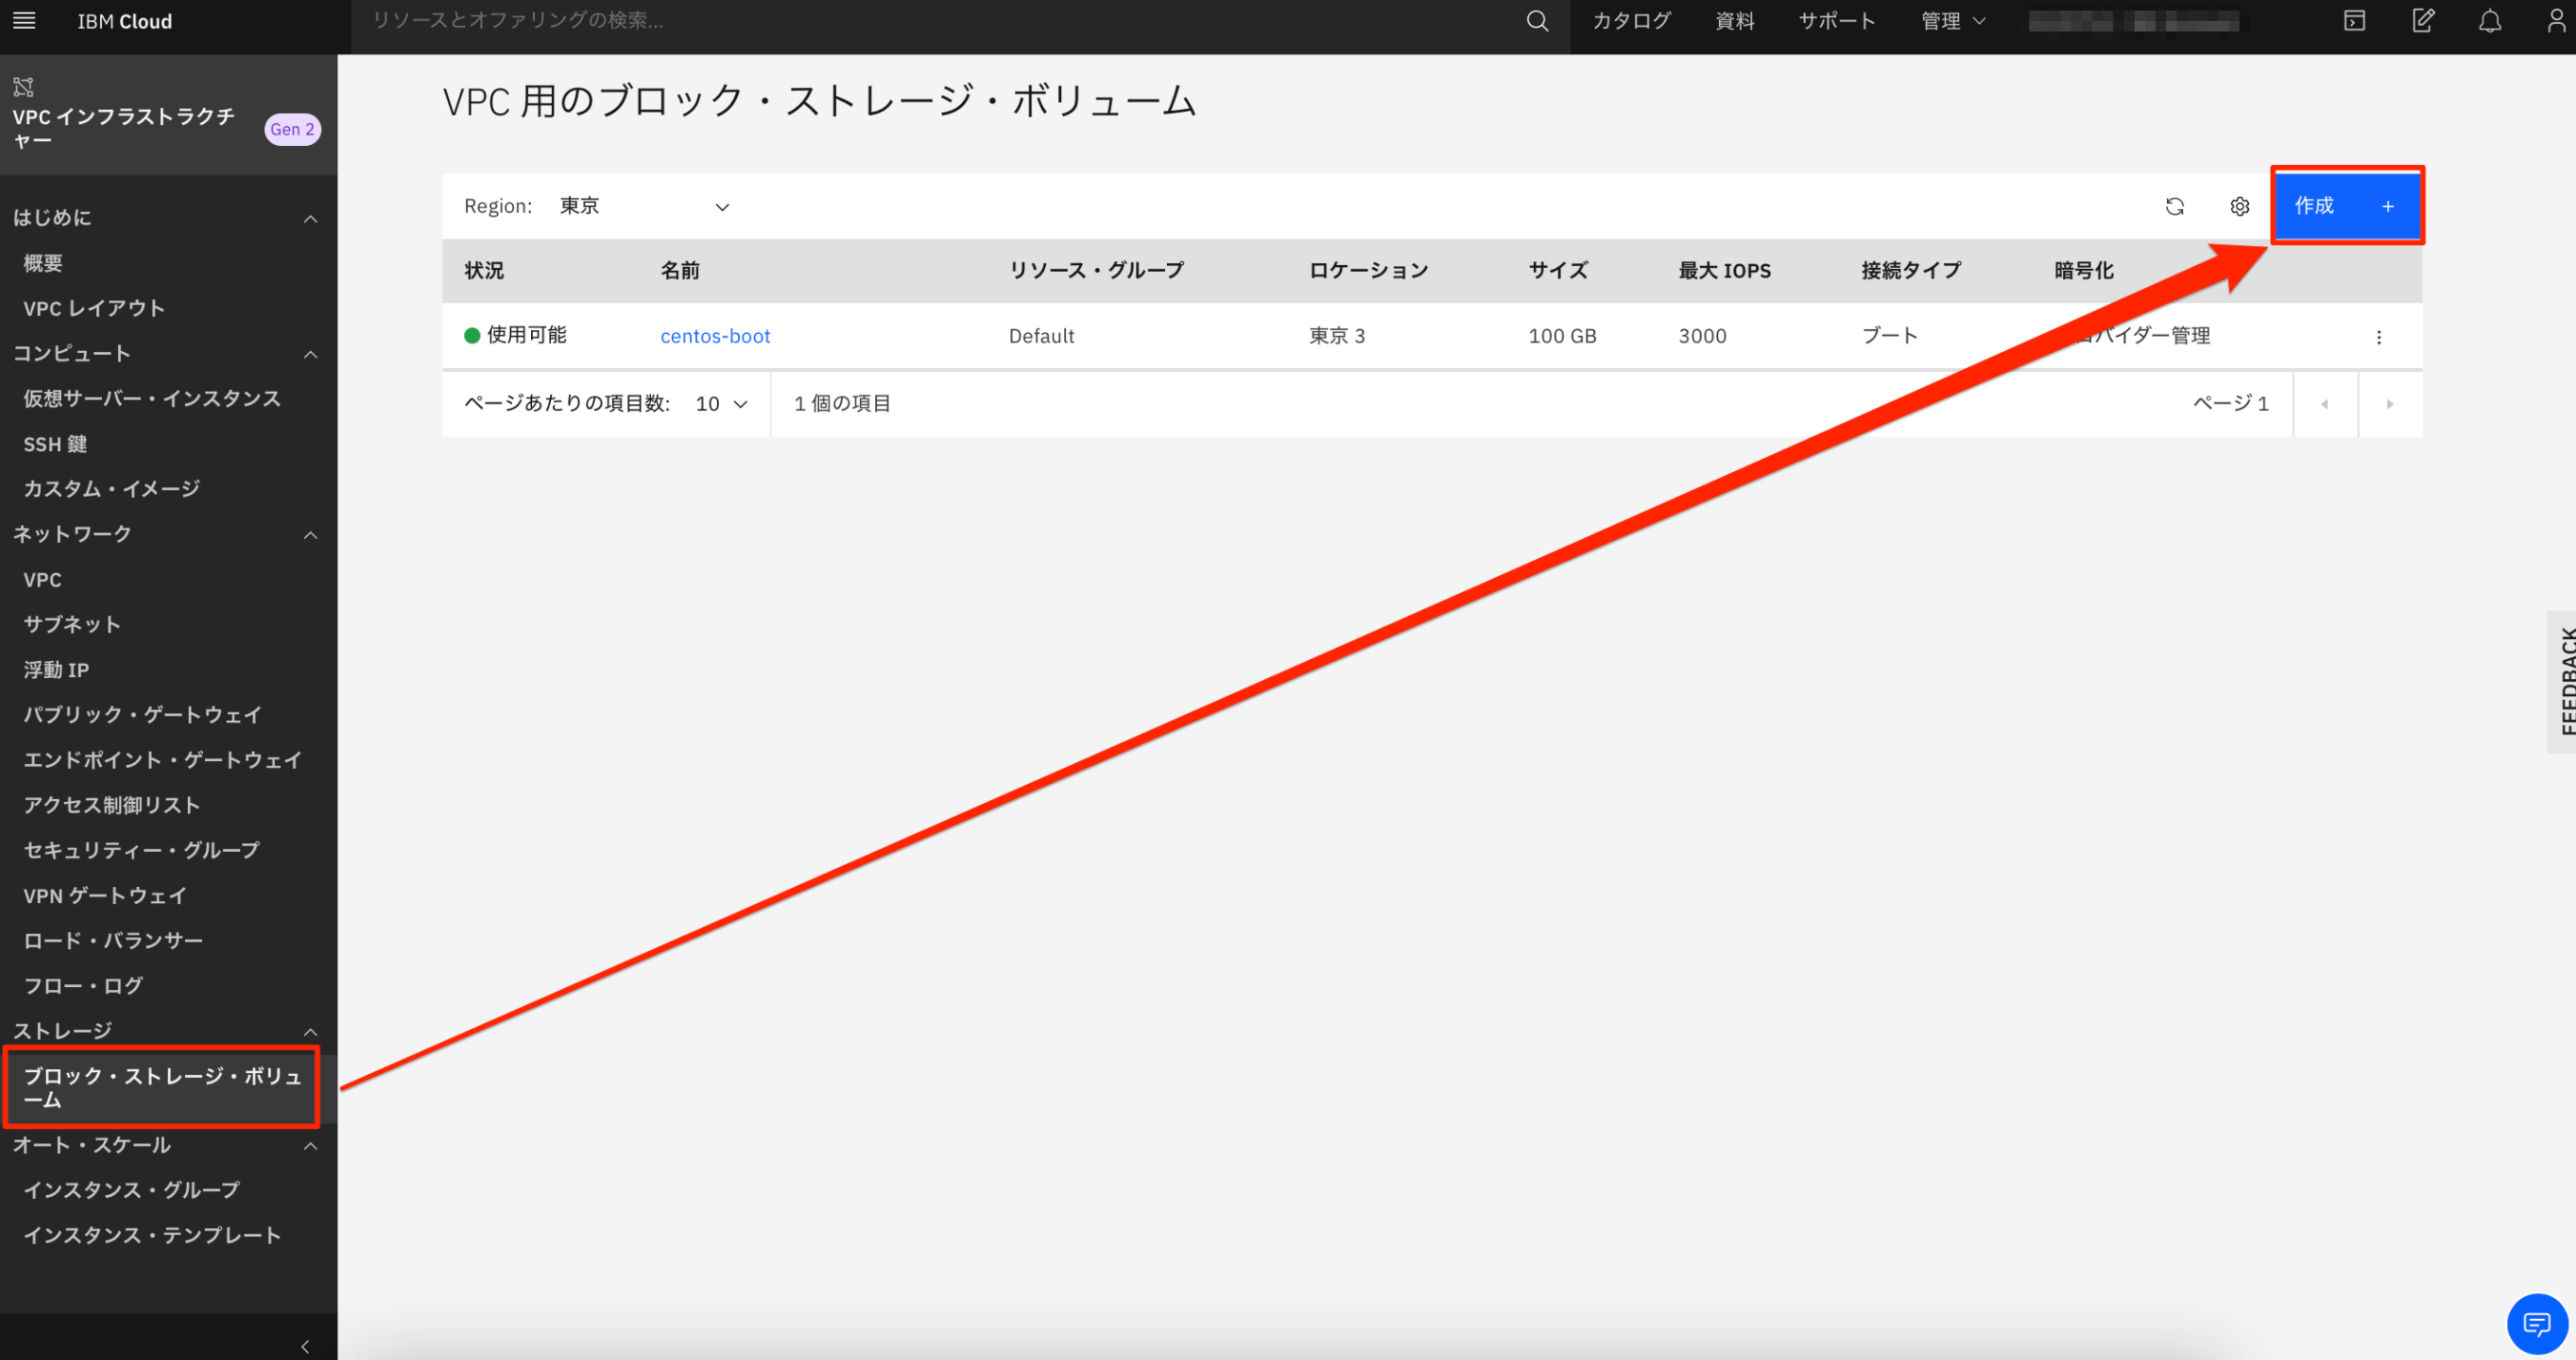Click the search magnifier icon

tap(1537, 21)
